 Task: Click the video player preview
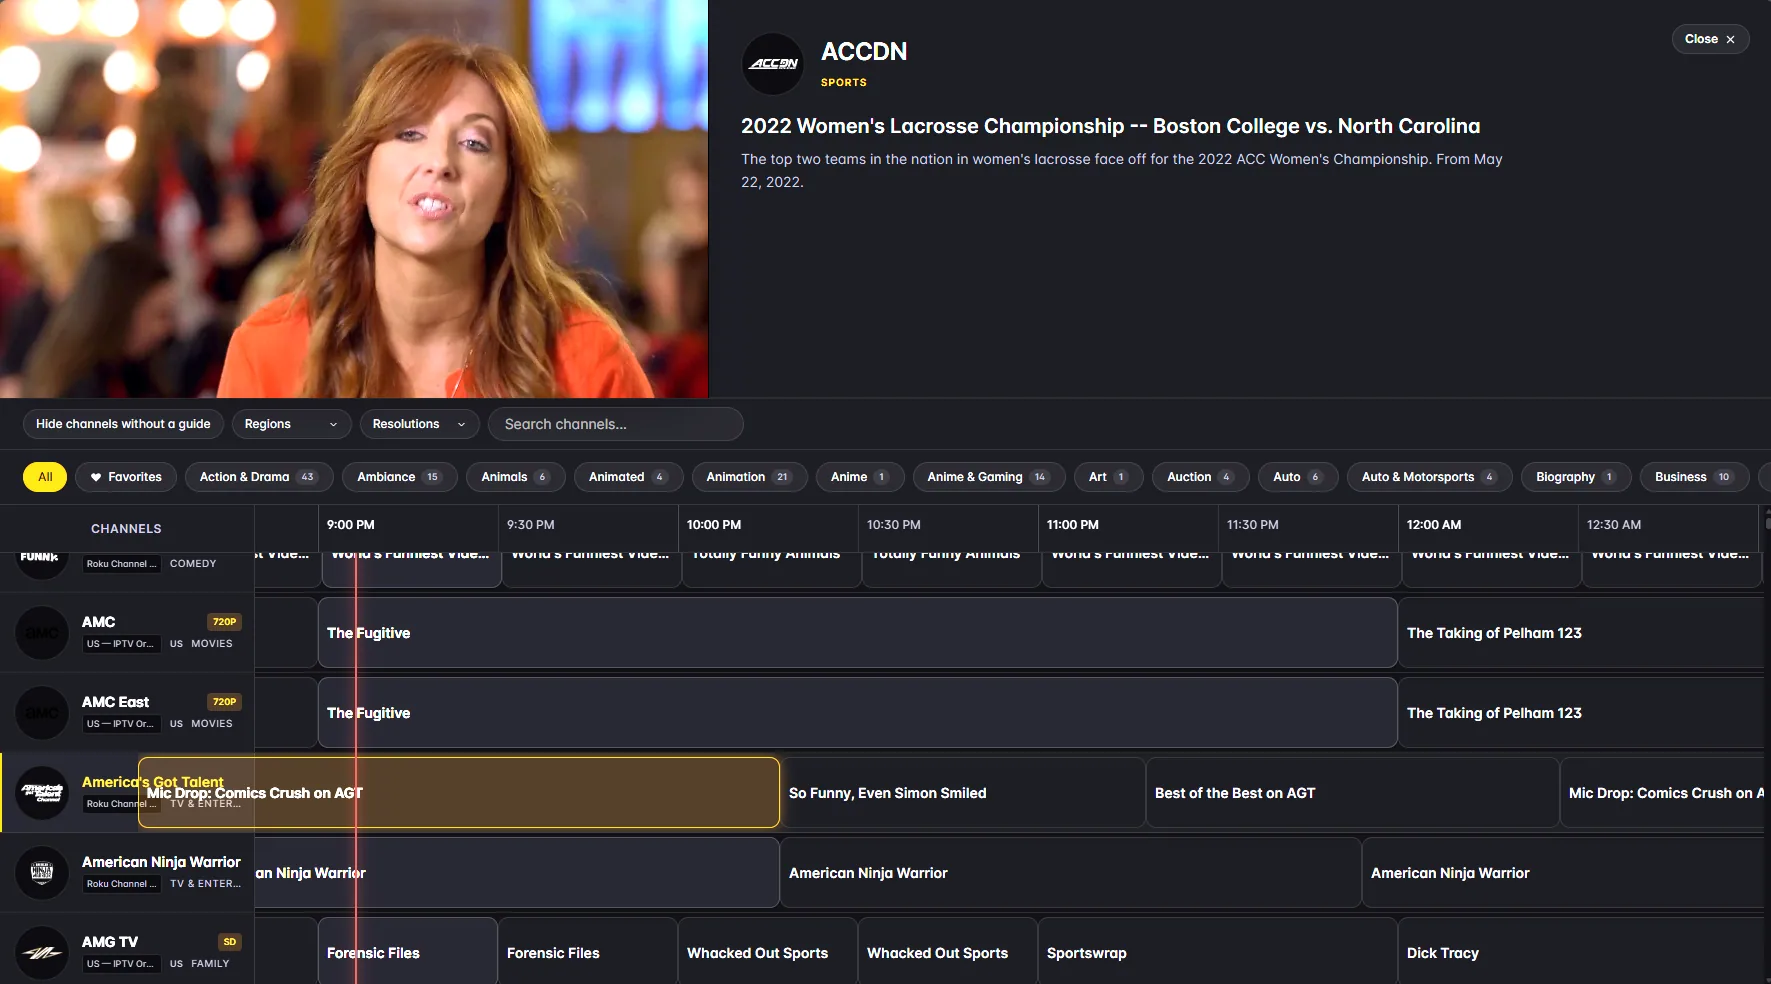tap(354, 199)
